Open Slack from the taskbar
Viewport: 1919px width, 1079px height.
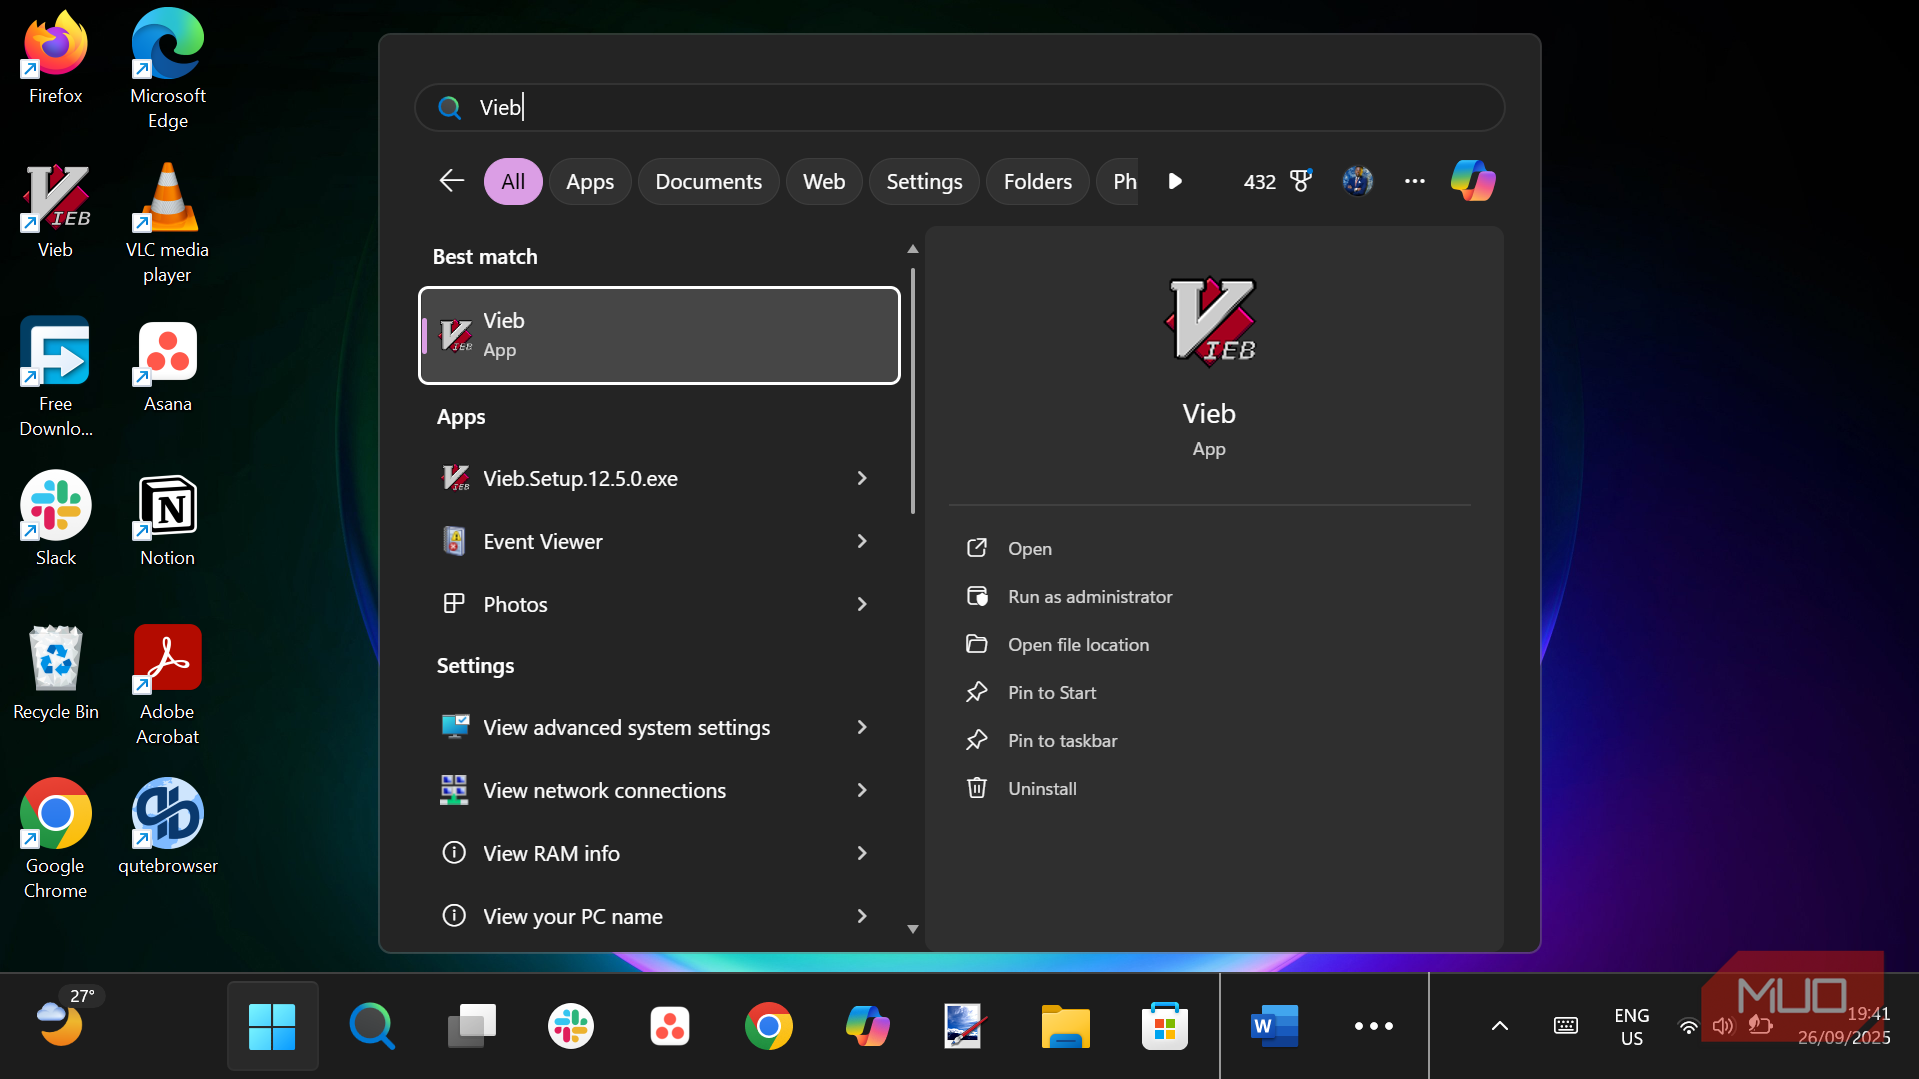click(571, 1026)
